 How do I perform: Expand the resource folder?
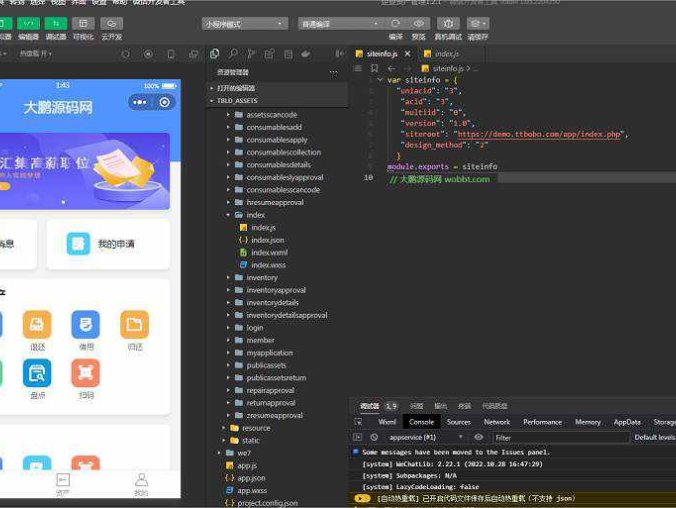click(x=256, y=428)
